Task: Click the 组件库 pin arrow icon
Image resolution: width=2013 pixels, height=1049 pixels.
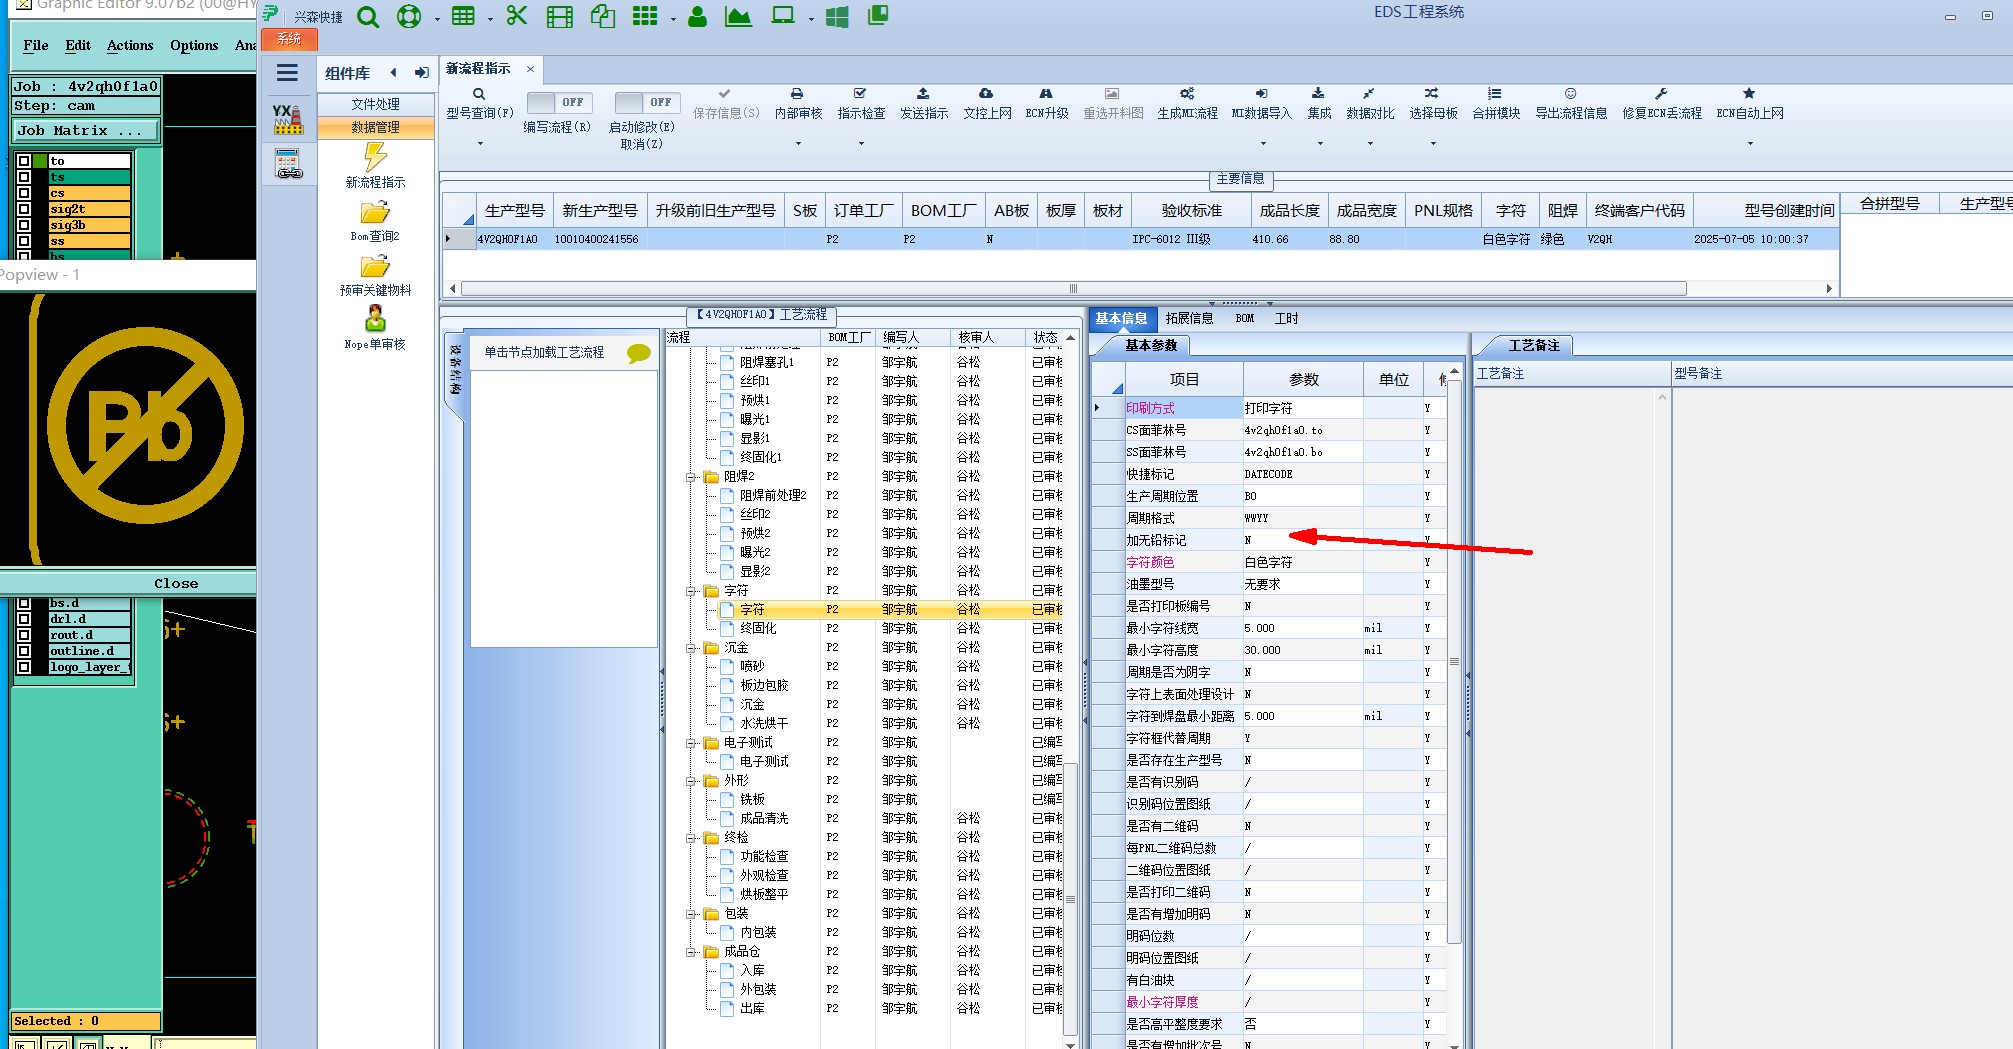Action: pos(422,73)
